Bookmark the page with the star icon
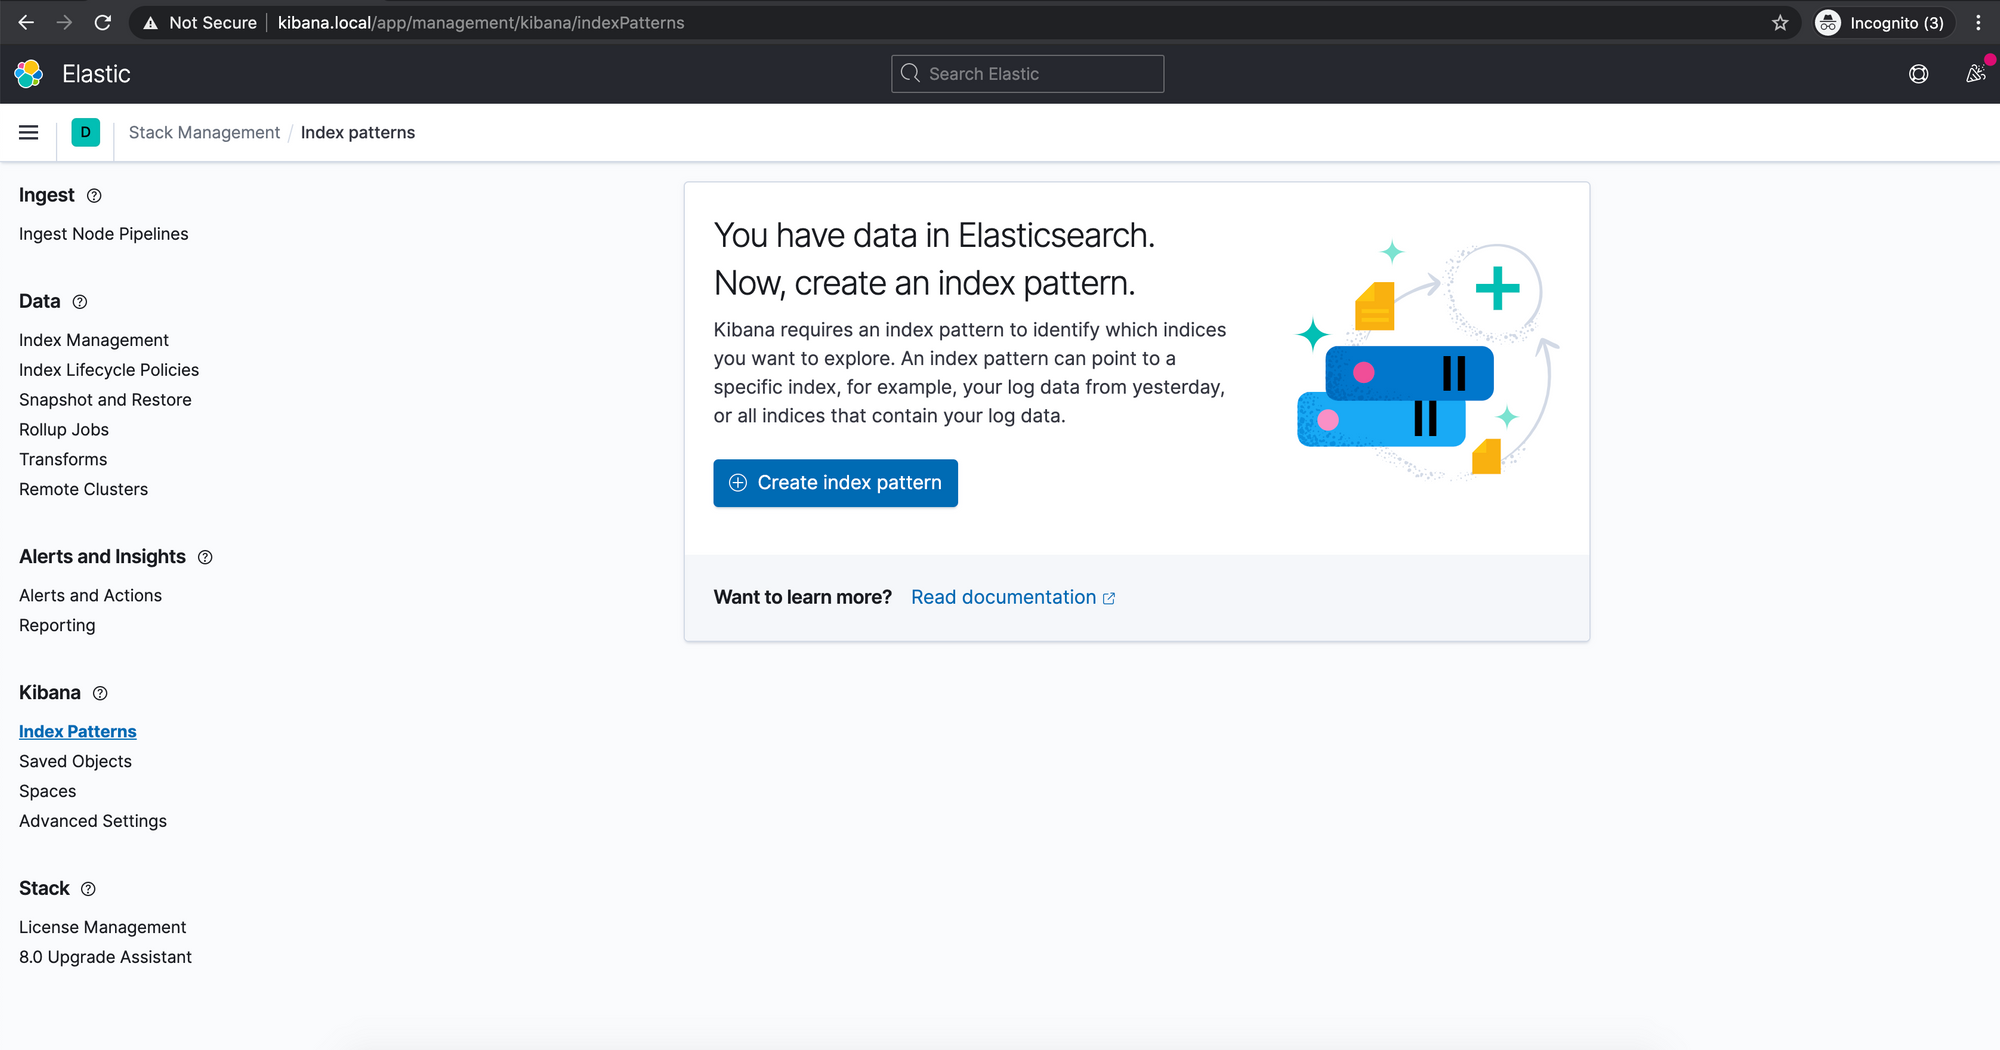The width and height of the screenshot is (2000, 1050). pyautogui.click(x=1780, y=22)
